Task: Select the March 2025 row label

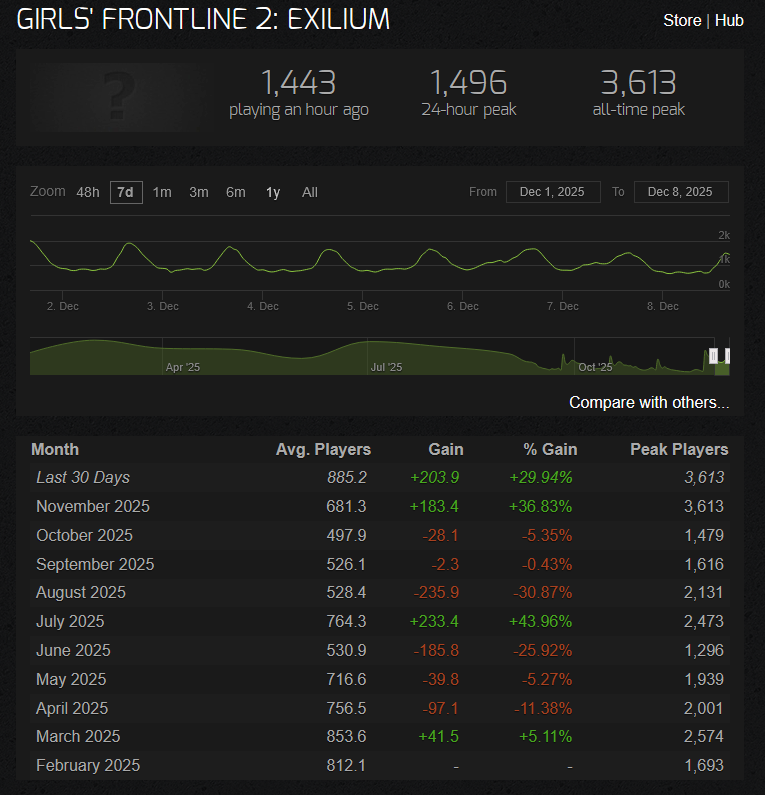Action: [x=78, y=736]
